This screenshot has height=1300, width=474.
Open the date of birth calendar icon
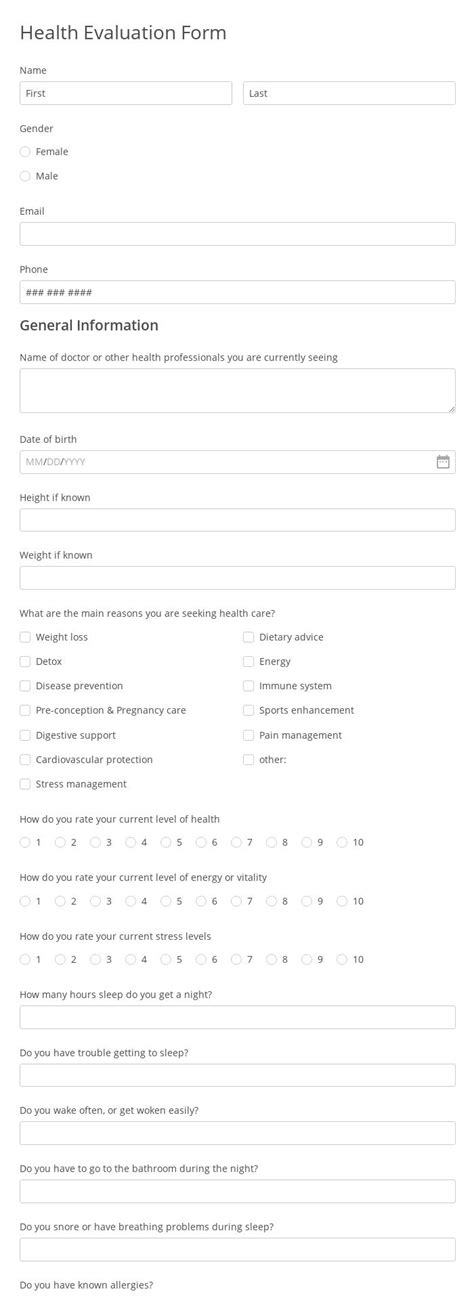click(x=443, y=462)
